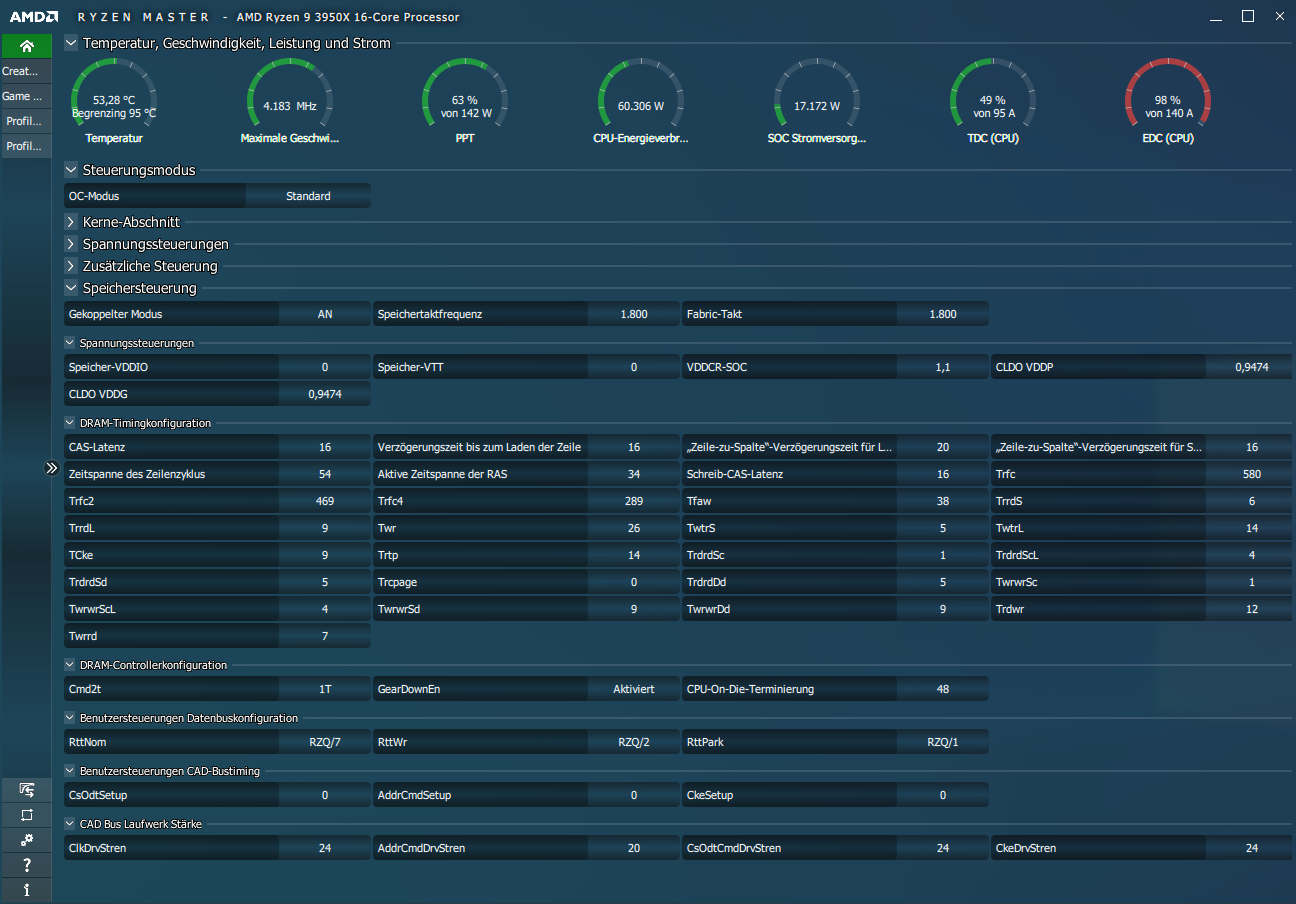Collapse the CAD Bus Laufwerk Stärke subsection

pyautogui.click(x=70, y=824)
